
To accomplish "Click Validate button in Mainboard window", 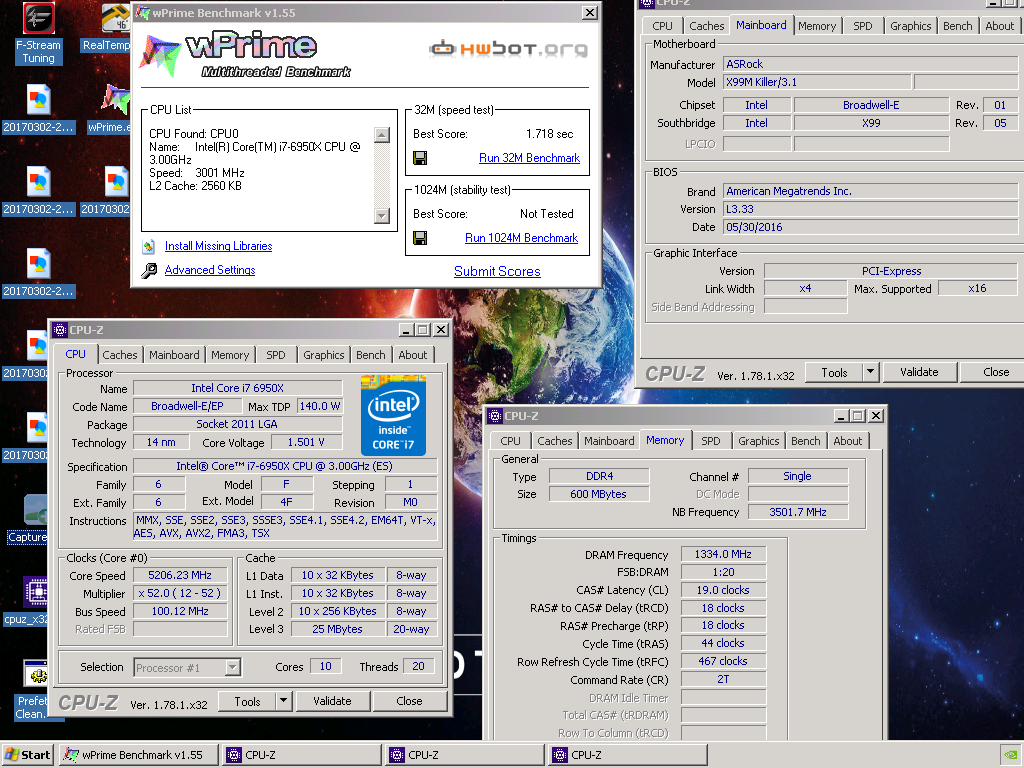I will pos(920,372).
